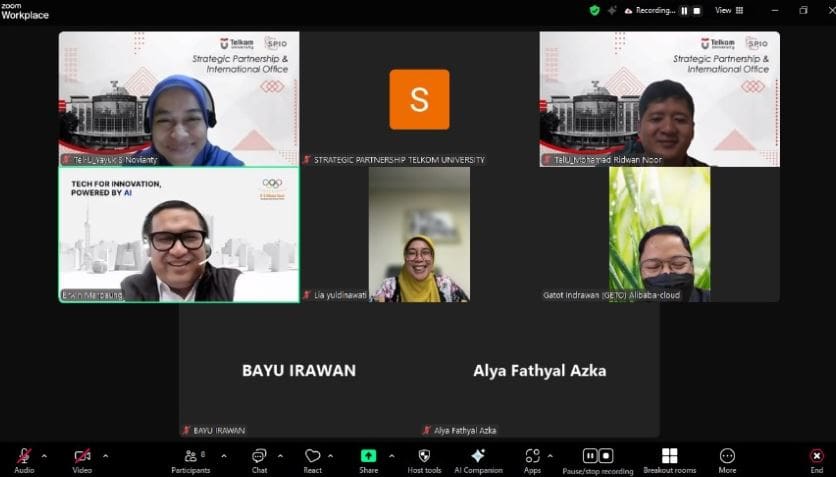Image resolution: width=836 pixels, height=477 pixels.
Task: Pause recording from the top bar indicator
Action: (x=684, y=10)
